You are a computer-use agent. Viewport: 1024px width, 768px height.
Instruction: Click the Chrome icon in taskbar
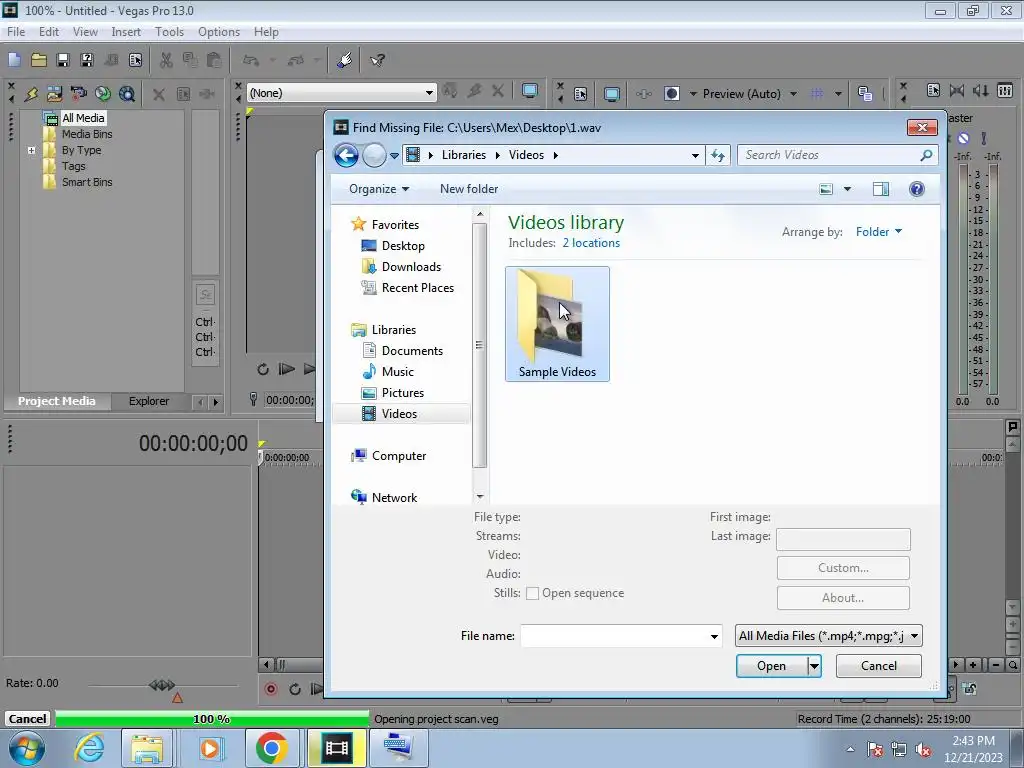(x=272, y=748)
